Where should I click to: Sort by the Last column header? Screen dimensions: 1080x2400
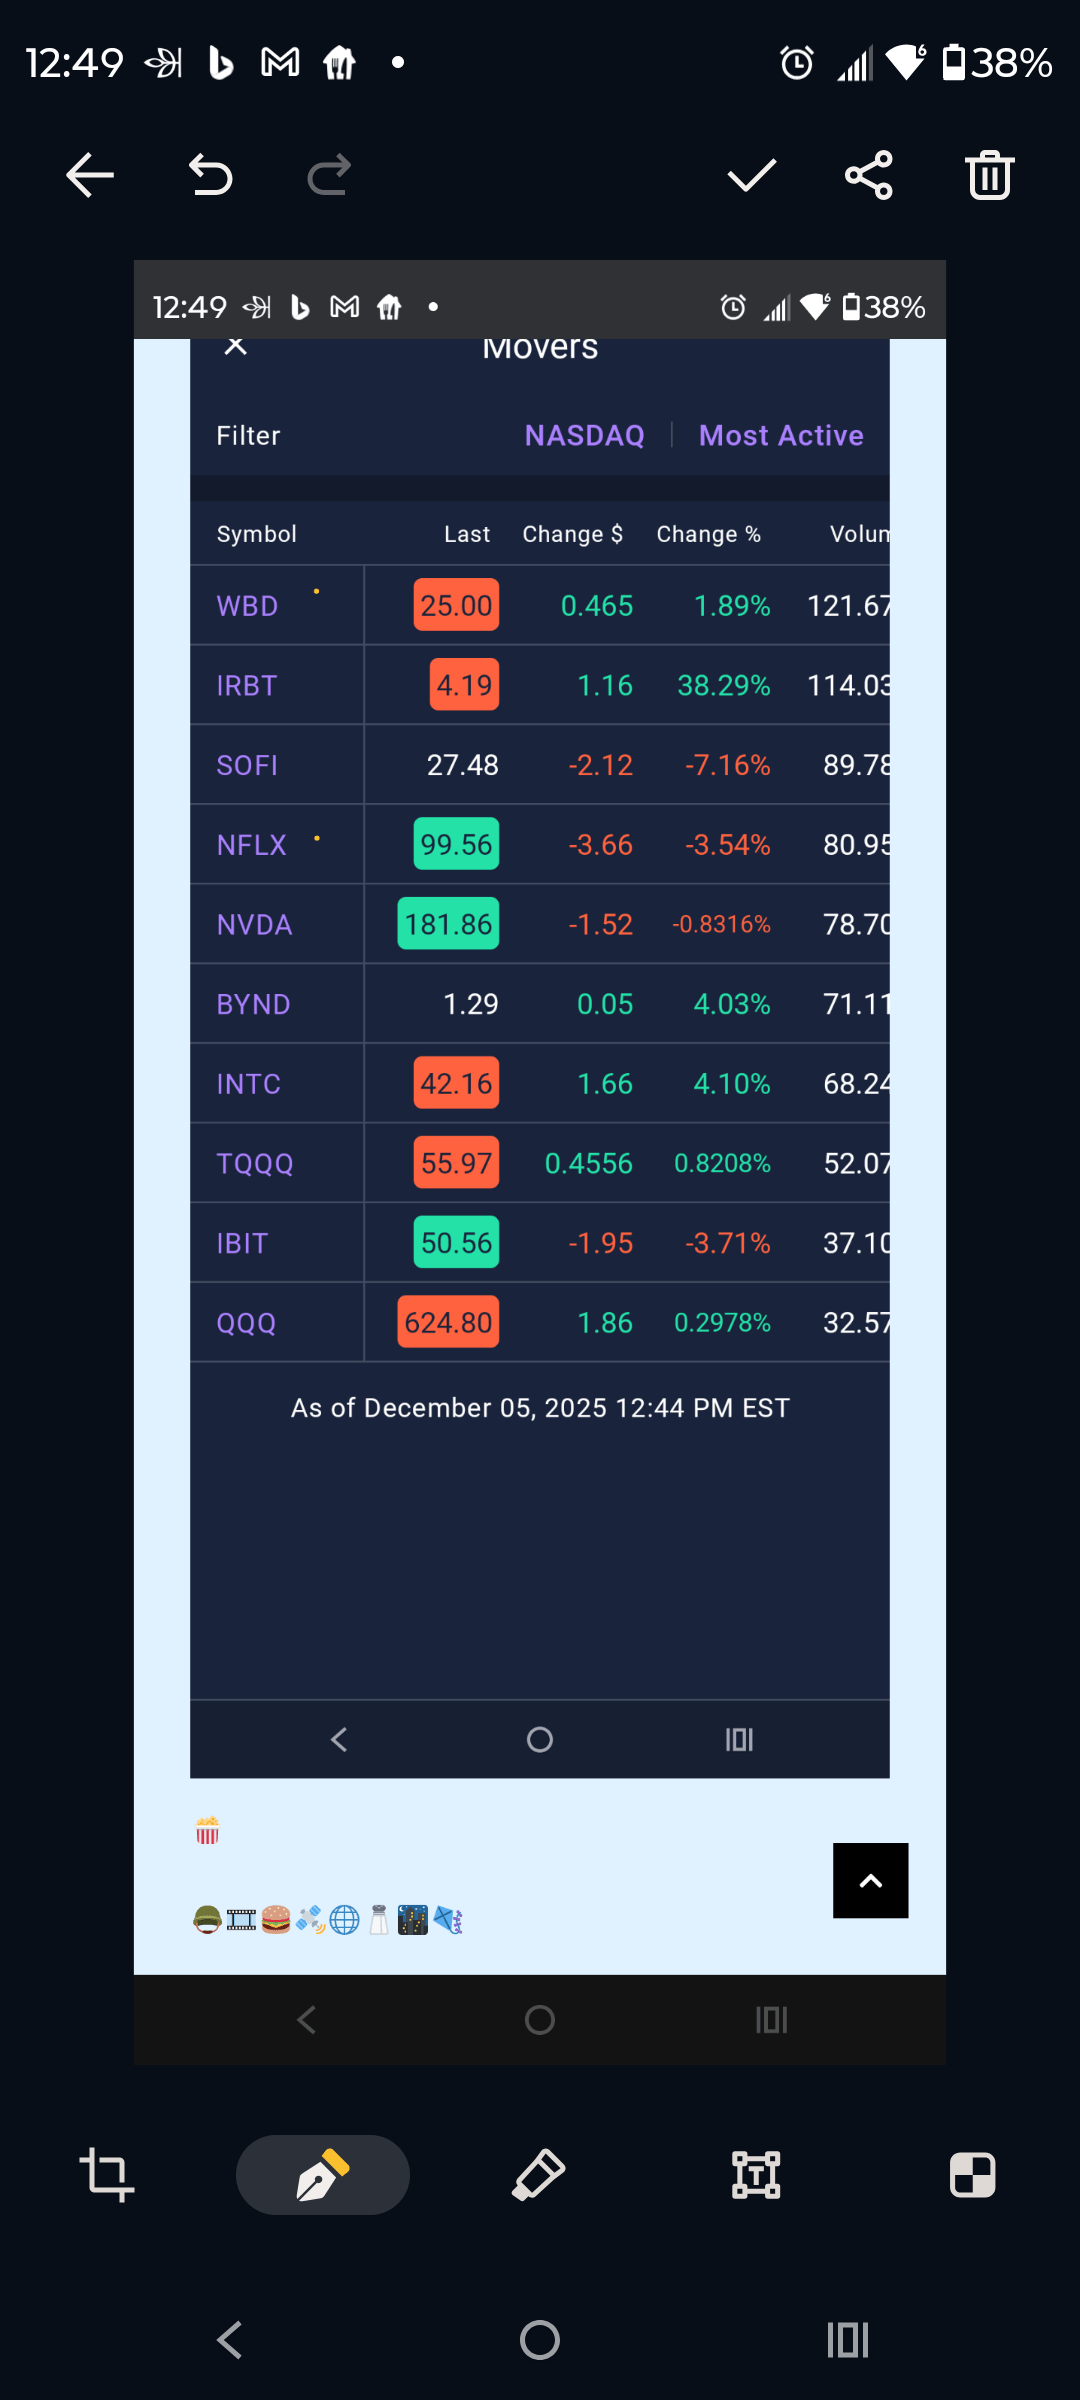467,534
